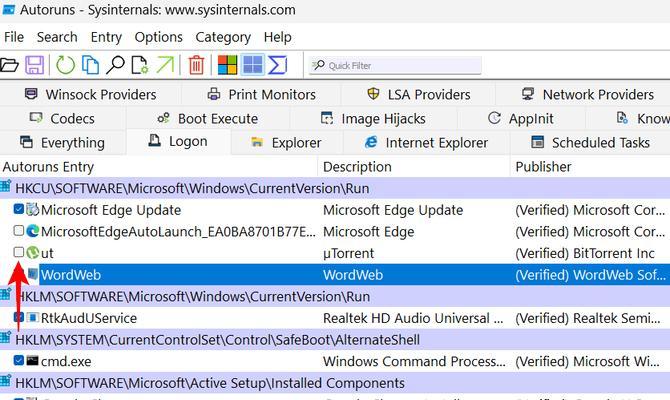Switch to the Print Monitors tab

pyautogui.click(x=261, y=94)
